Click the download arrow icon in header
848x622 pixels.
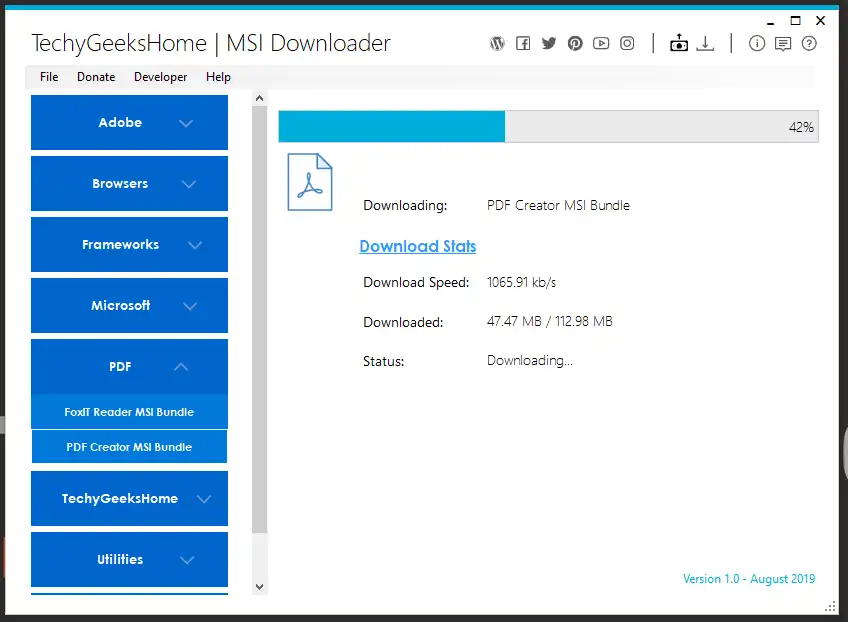coord(705,43)
